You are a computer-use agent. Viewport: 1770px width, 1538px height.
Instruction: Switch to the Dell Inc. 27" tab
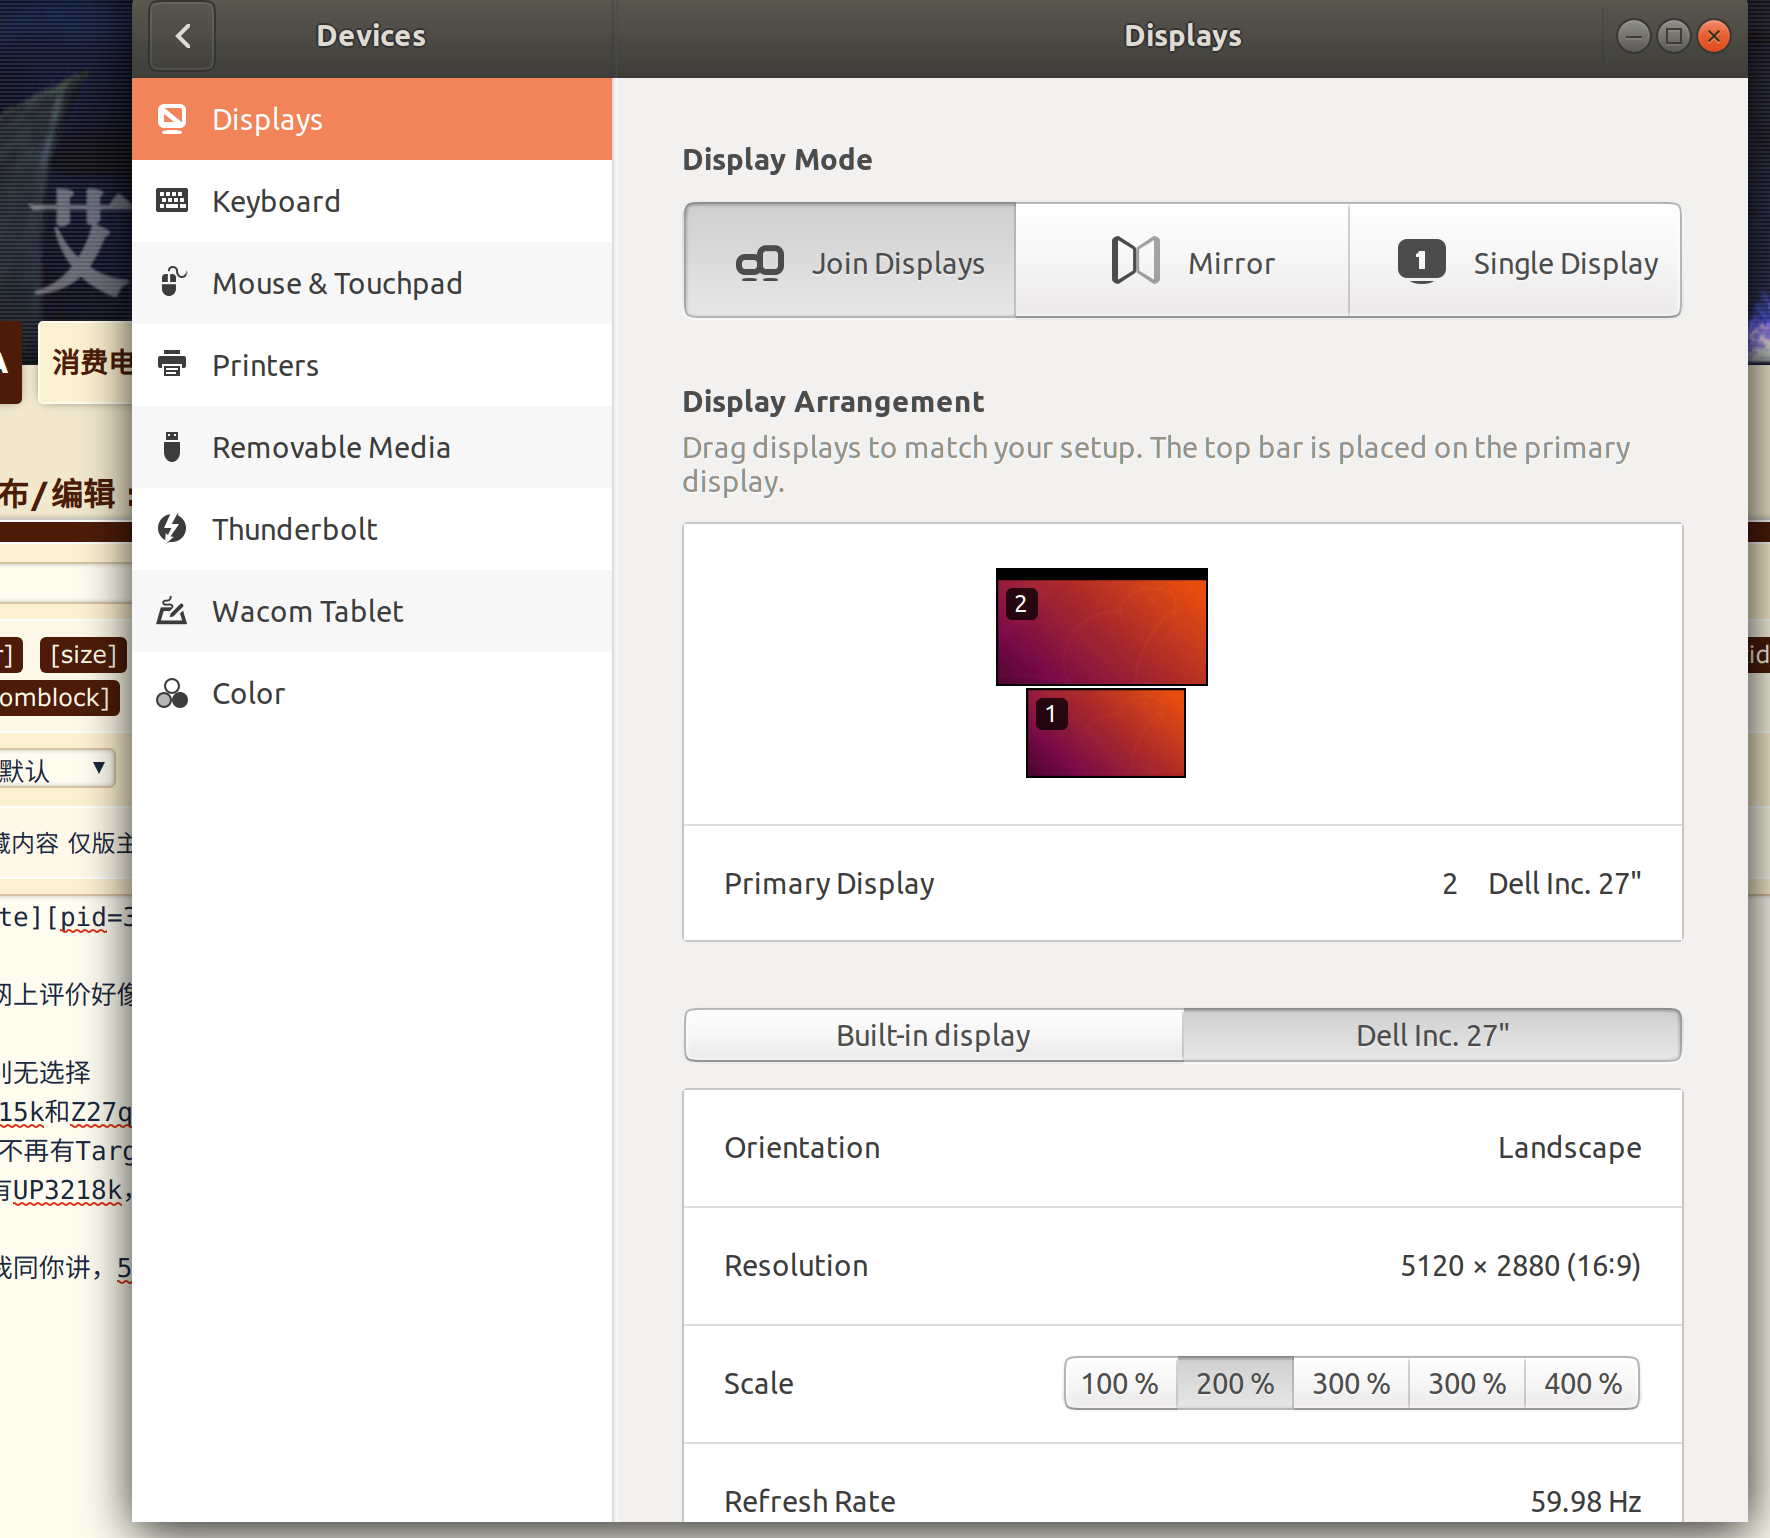[1432, 1035]
